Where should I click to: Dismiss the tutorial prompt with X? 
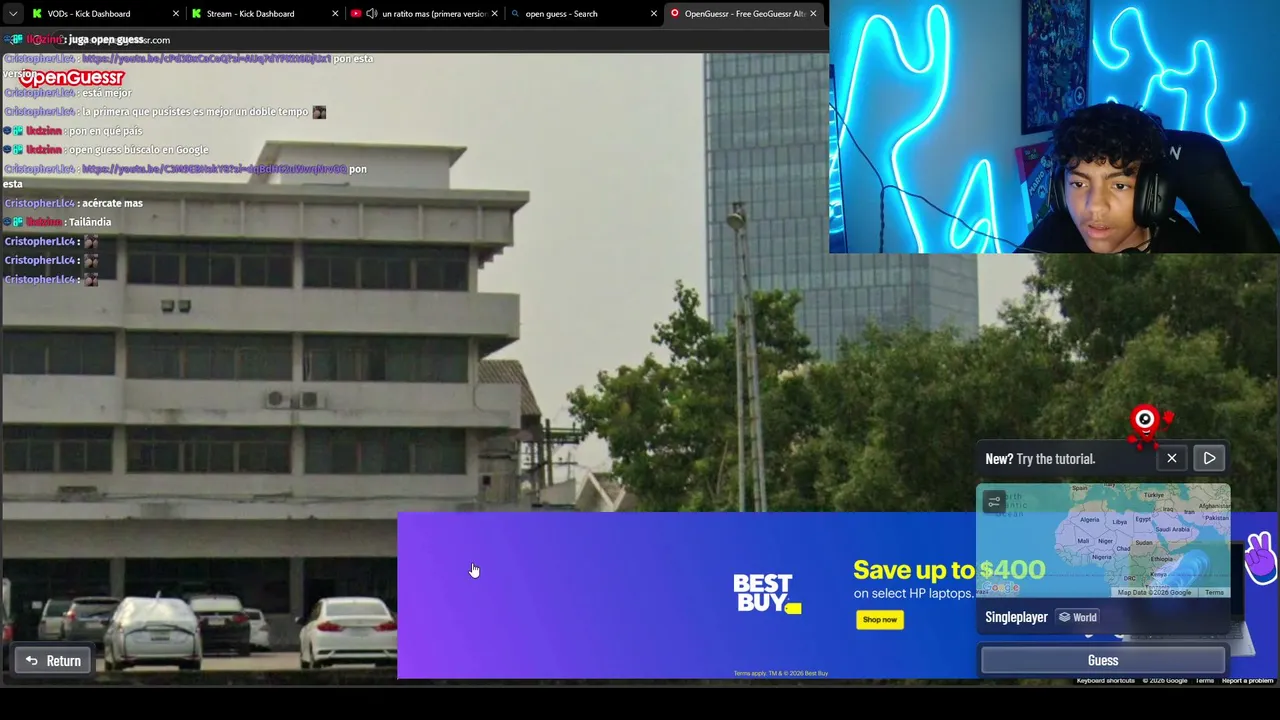(x=1172, y=458)
